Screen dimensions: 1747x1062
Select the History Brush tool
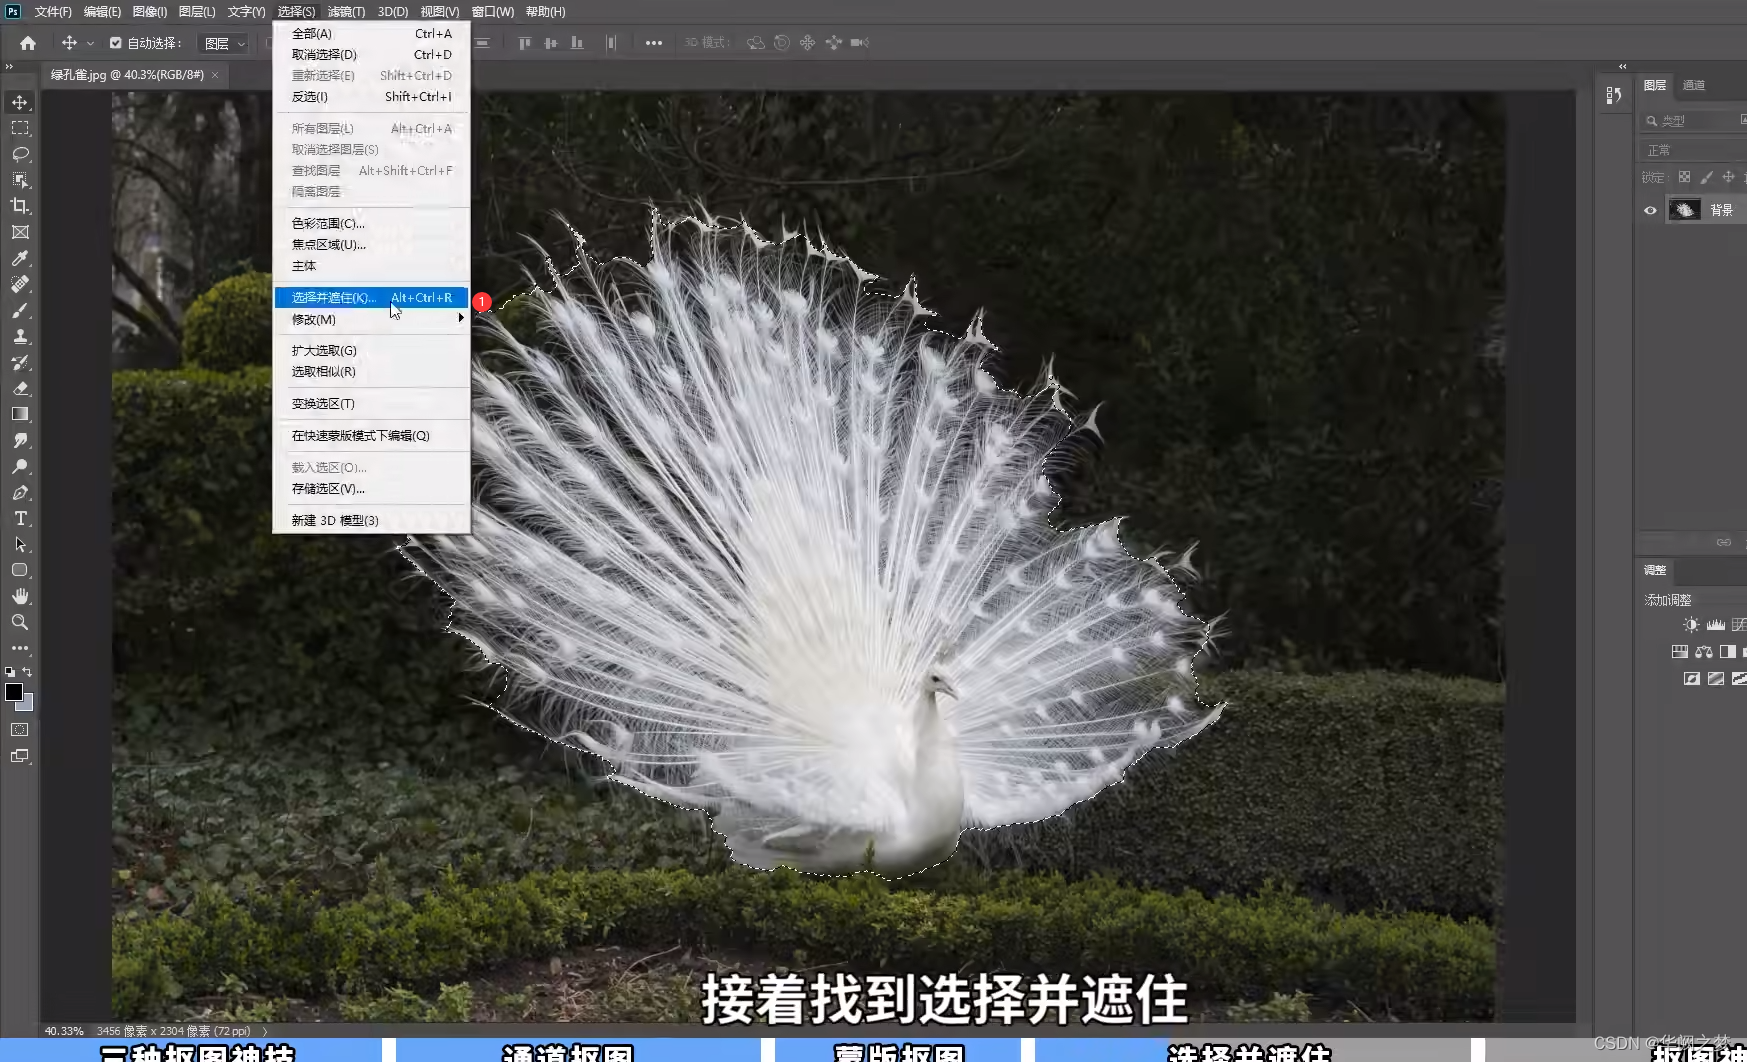tap(20, 363)
